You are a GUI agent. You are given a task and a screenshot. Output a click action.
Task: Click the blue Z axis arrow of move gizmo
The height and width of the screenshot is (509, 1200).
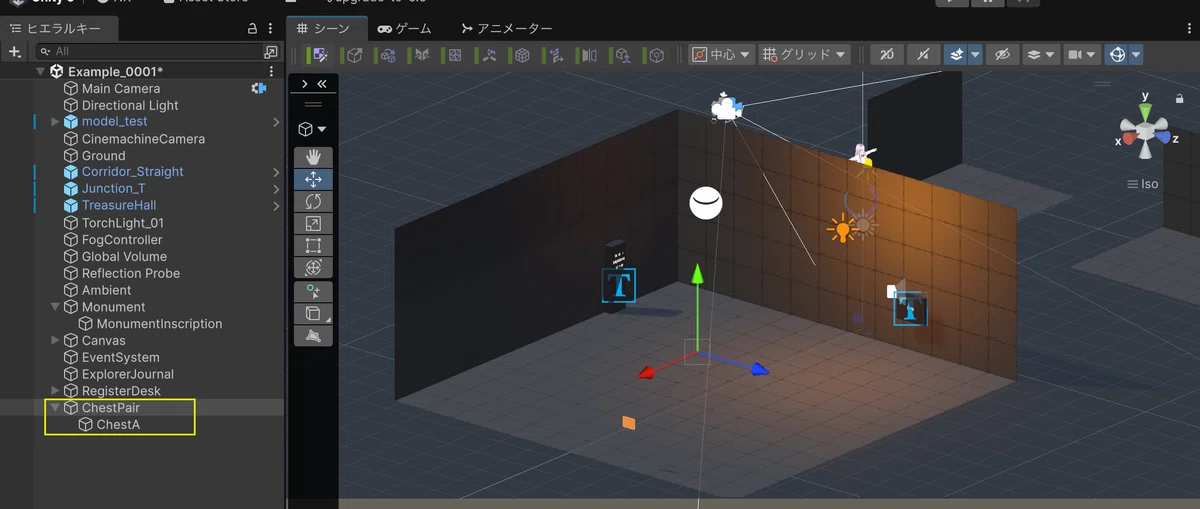click(x=759, y=369)
